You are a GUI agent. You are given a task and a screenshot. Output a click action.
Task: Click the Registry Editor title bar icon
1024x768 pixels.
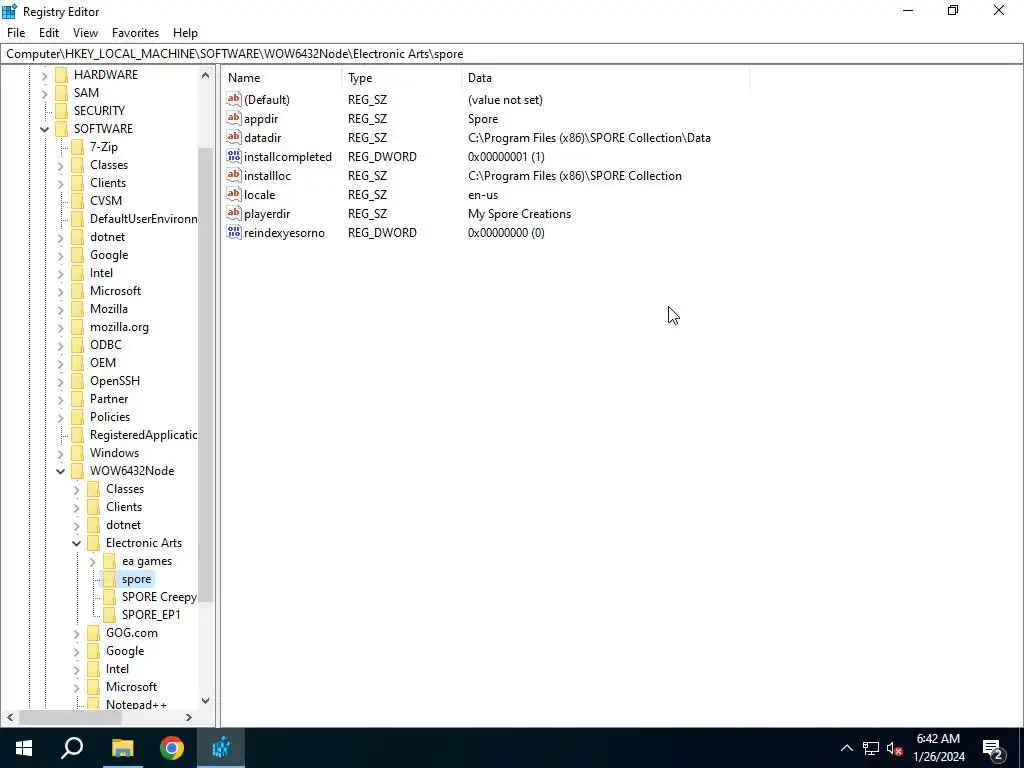click(9, 11)
